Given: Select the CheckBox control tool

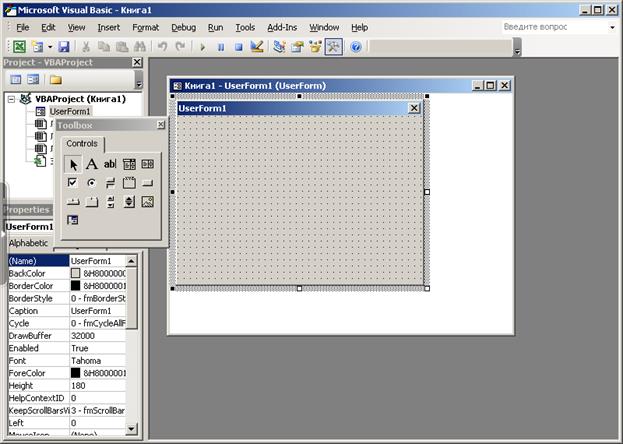Looking at the screenshot, I should click(73, 183).
